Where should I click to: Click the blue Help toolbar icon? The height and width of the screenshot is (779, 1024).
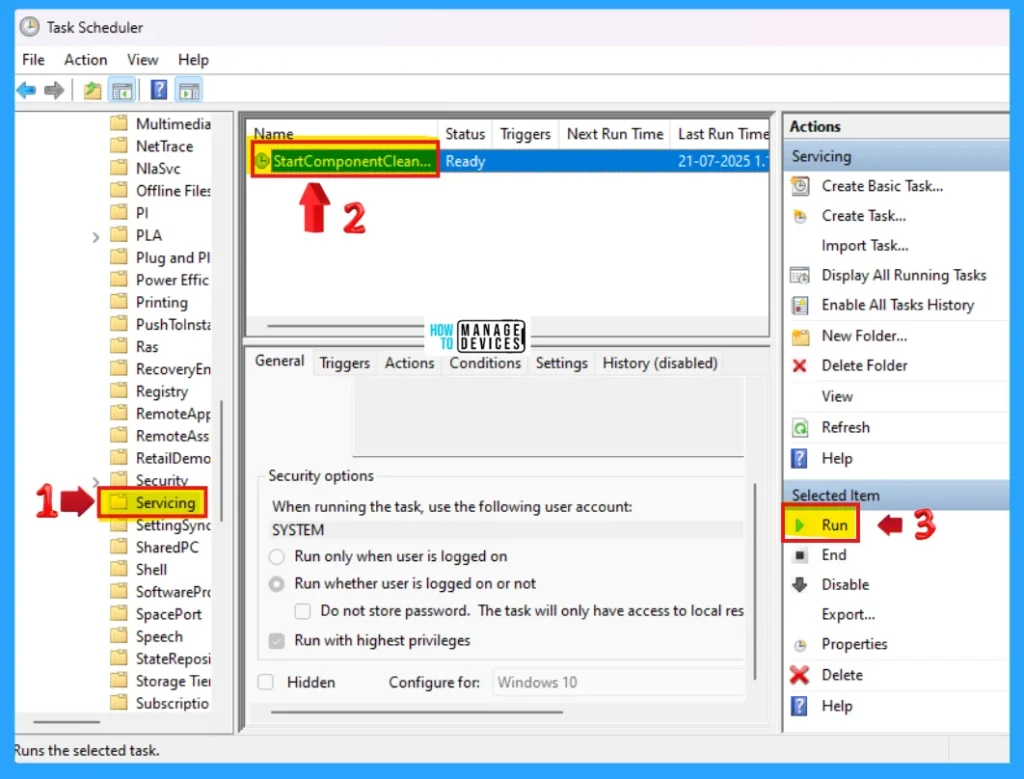pos(159,89)
